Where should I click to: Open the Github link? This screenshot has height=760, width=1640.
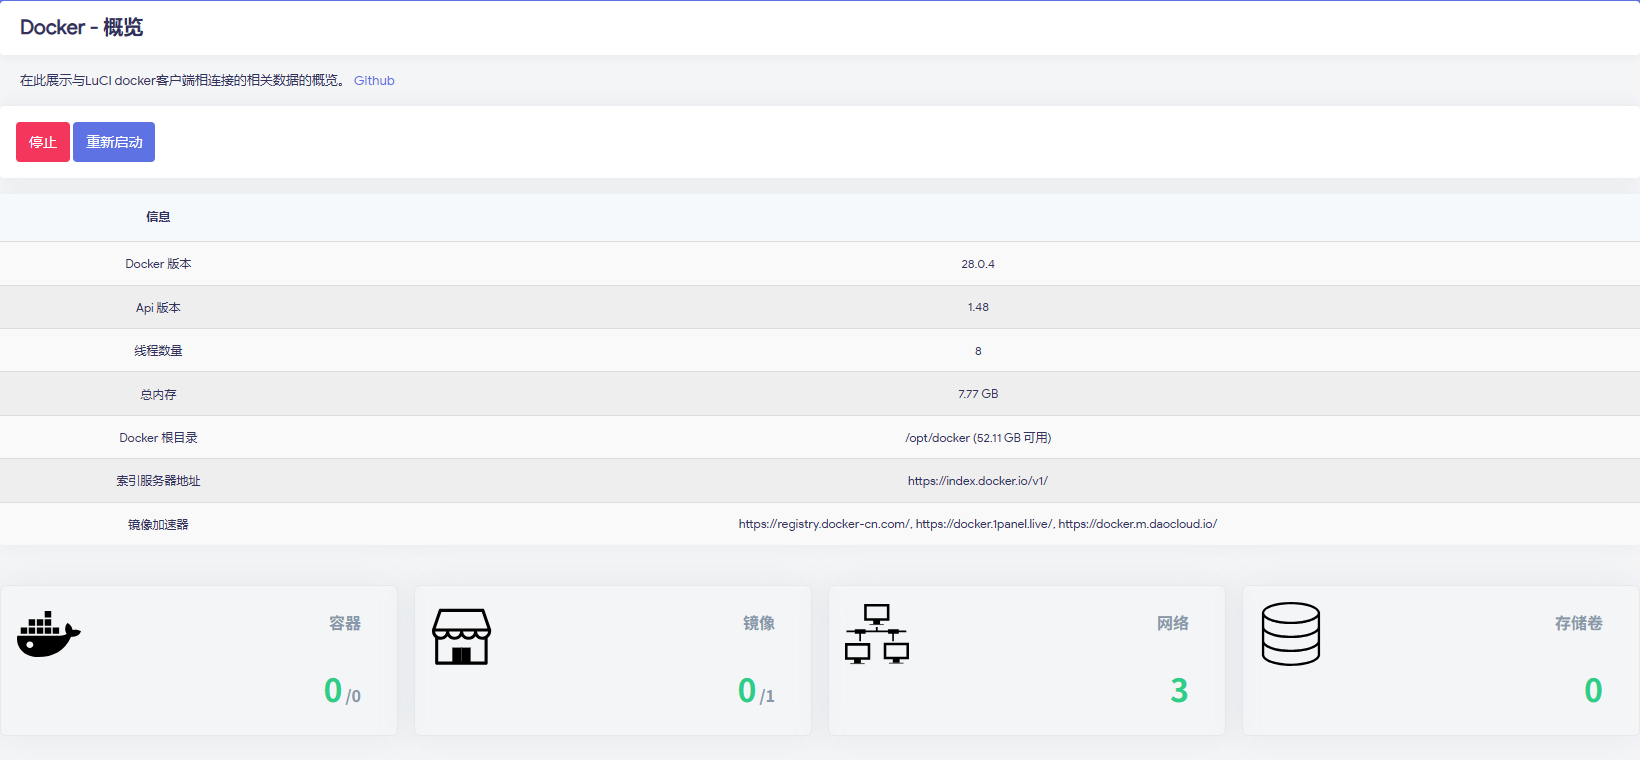click(x=374, y=81)
